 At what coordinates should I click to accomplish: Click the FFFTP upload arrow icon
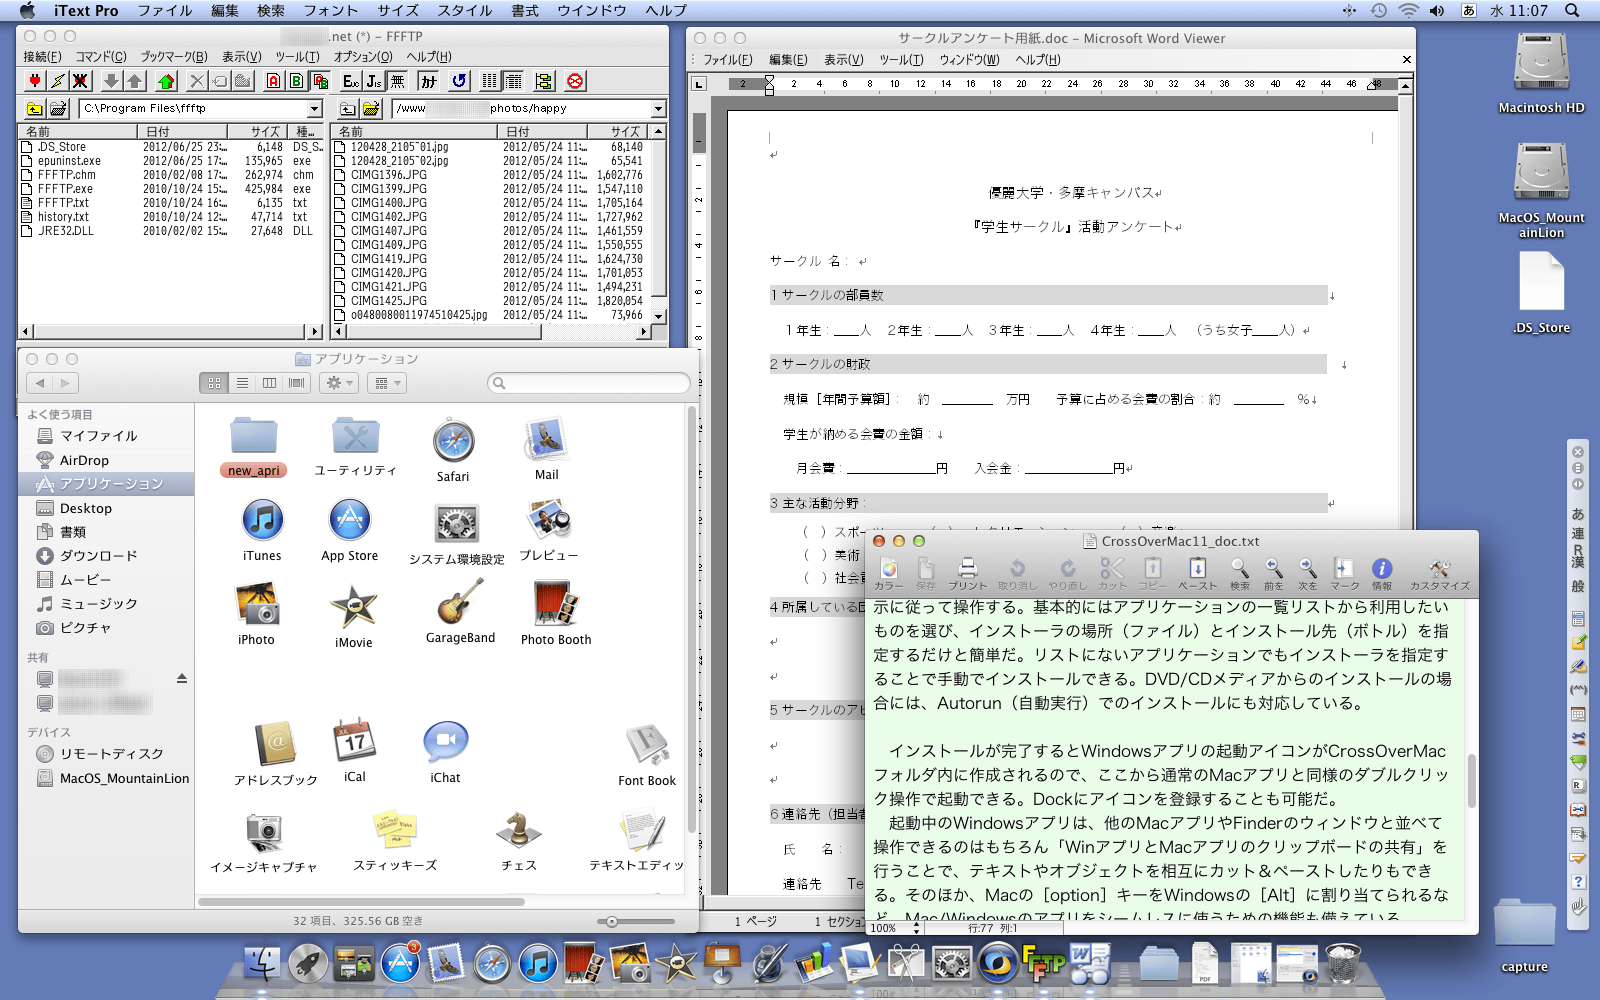[x=135, y=81]
